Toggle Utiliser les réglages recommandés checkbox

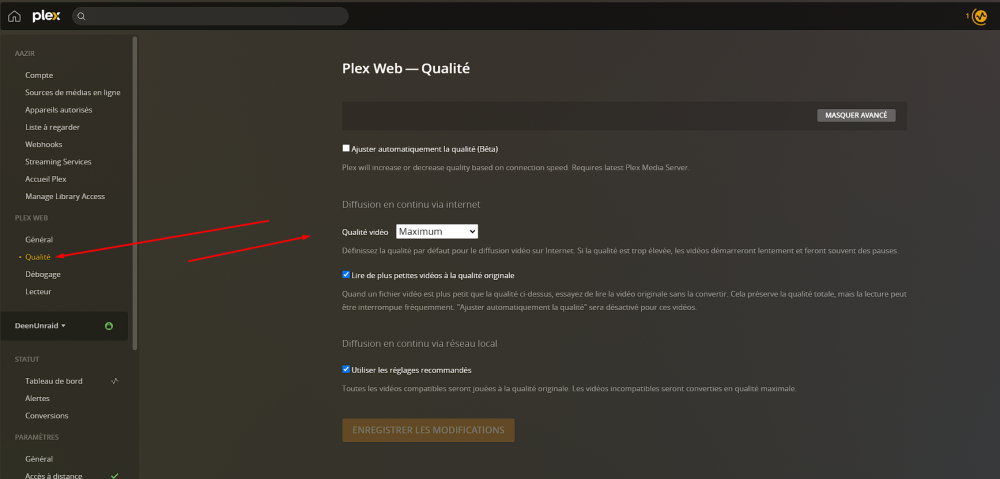tap(346, 369)
